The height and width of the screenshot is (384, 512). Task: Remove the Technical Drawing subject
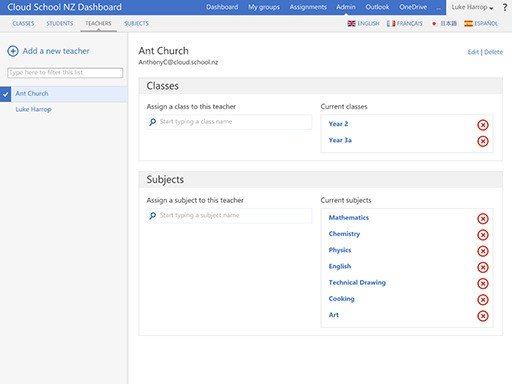(x=483, y=284)
